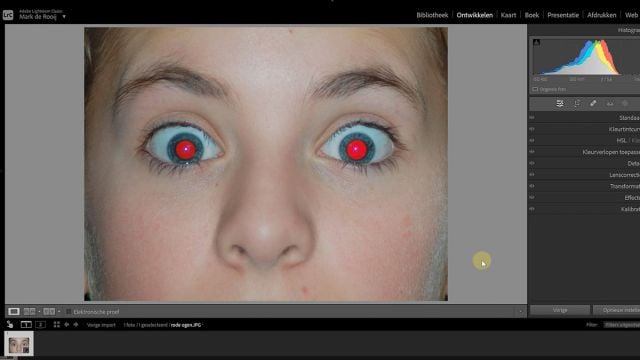Click the Vorige button
Viewport: 640px width, 360px height.
tap(560, 310)
